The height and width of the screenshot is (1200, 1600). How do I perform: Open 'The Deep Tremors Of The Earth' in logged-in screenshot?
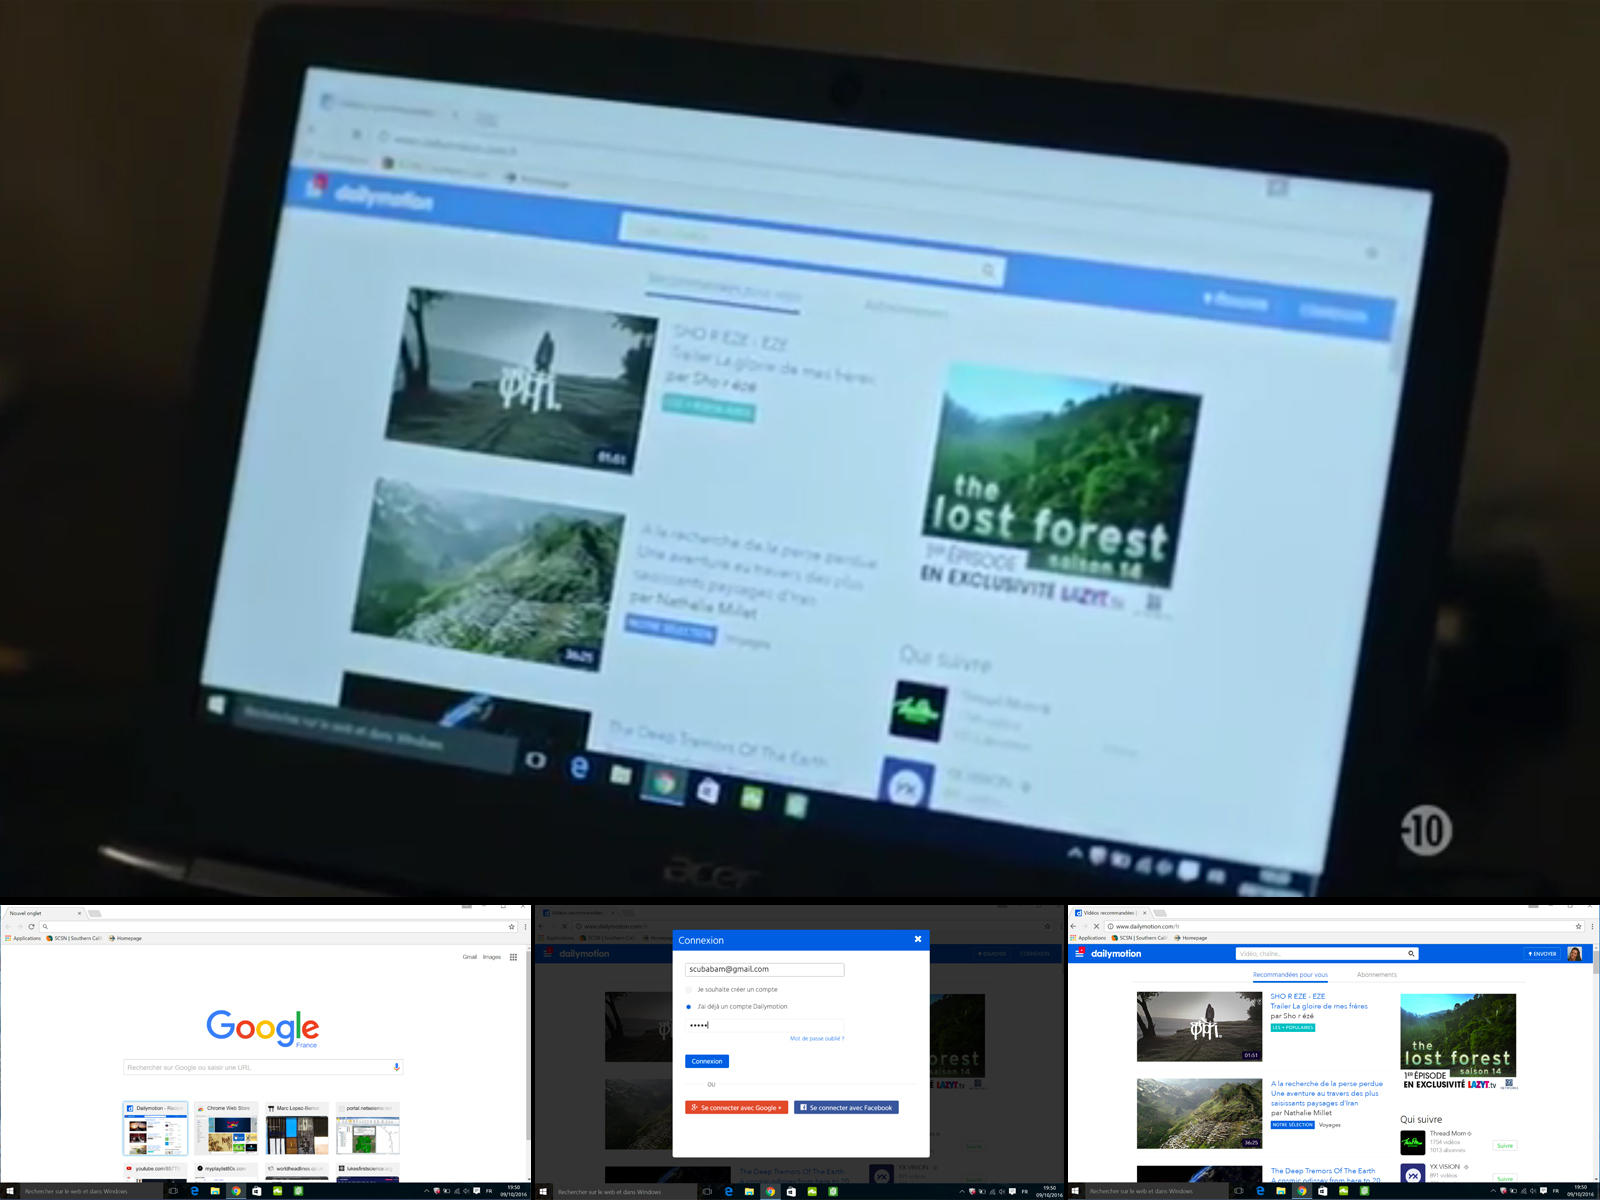1323,1170
